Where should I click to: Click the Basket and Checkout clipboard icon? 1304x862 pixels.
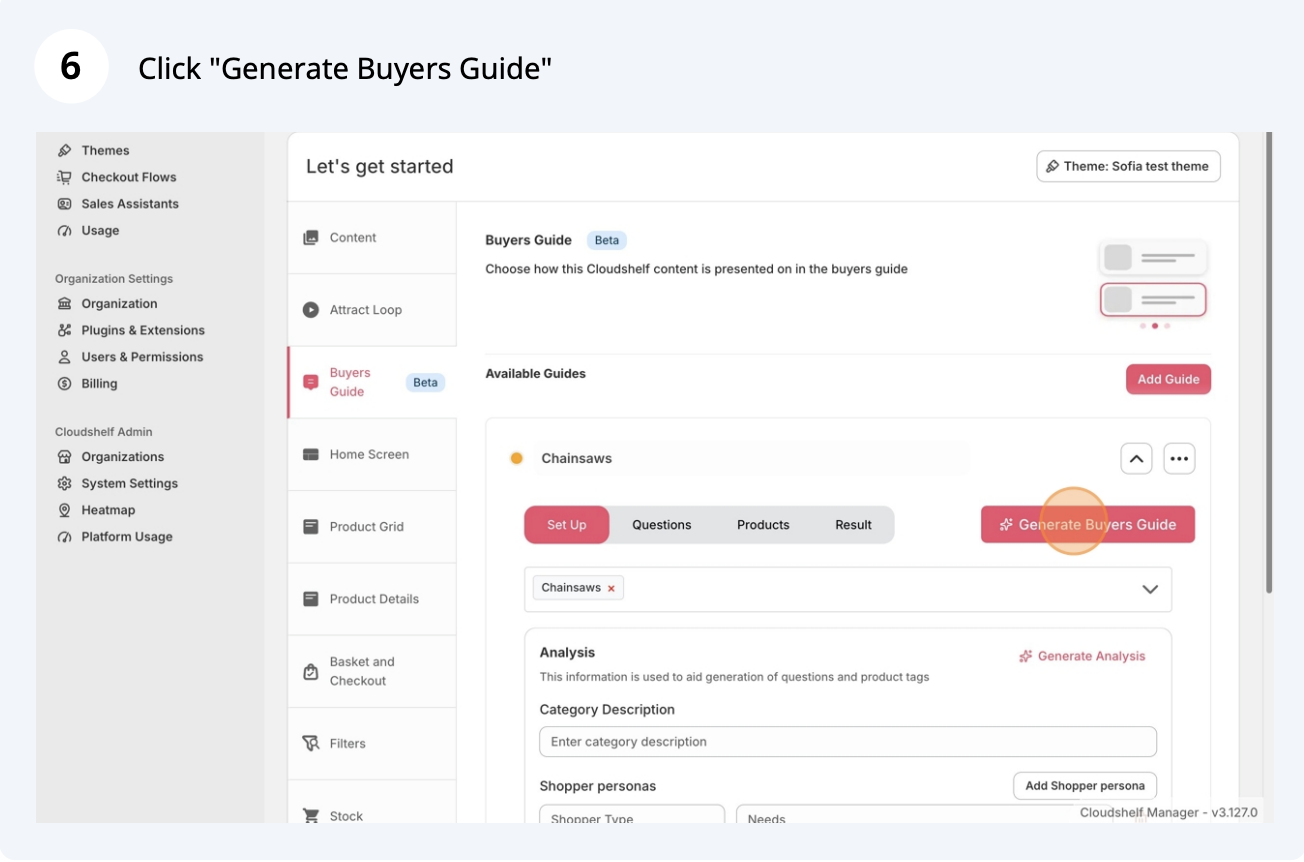(x=311, y=671)
